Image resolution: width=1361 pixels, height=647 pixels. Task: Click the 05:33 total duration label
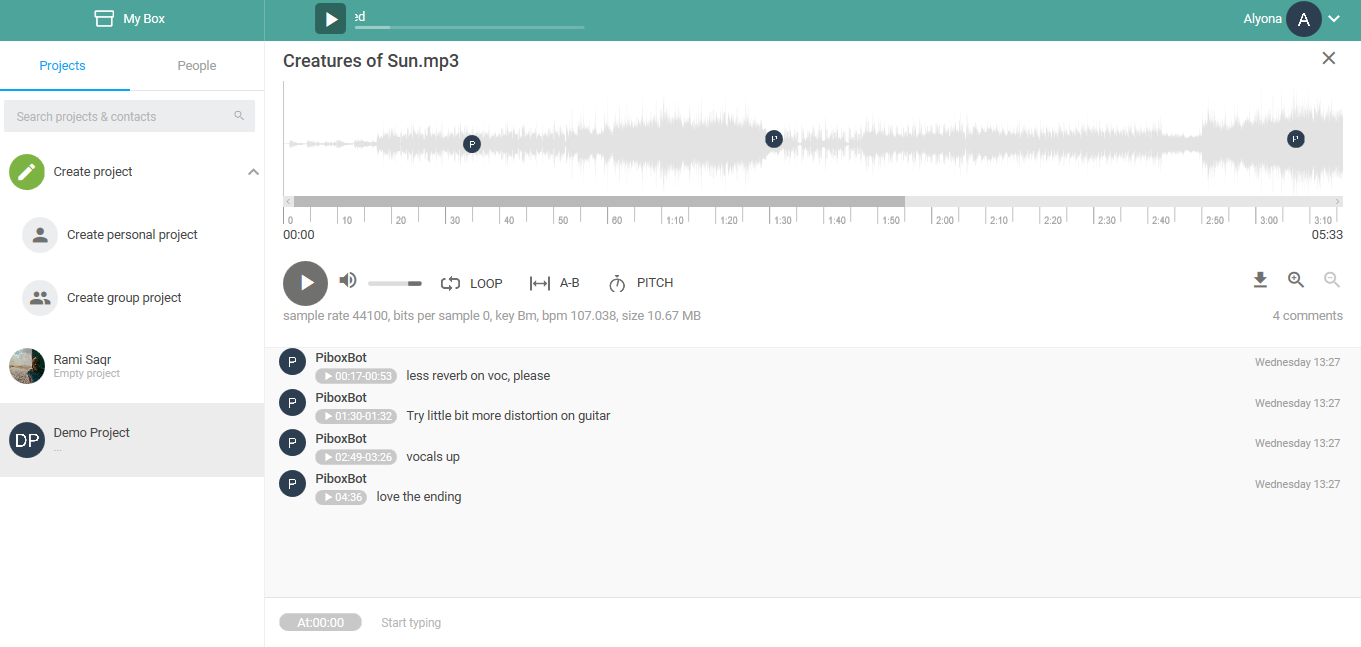pos(1327,235)
